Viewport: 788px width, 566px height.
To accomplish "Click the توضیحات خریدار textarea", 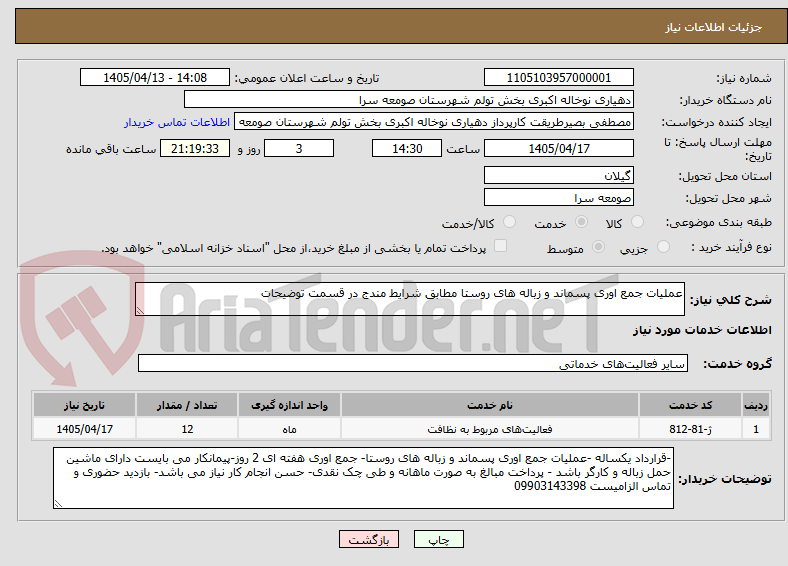I will [363, 478].
